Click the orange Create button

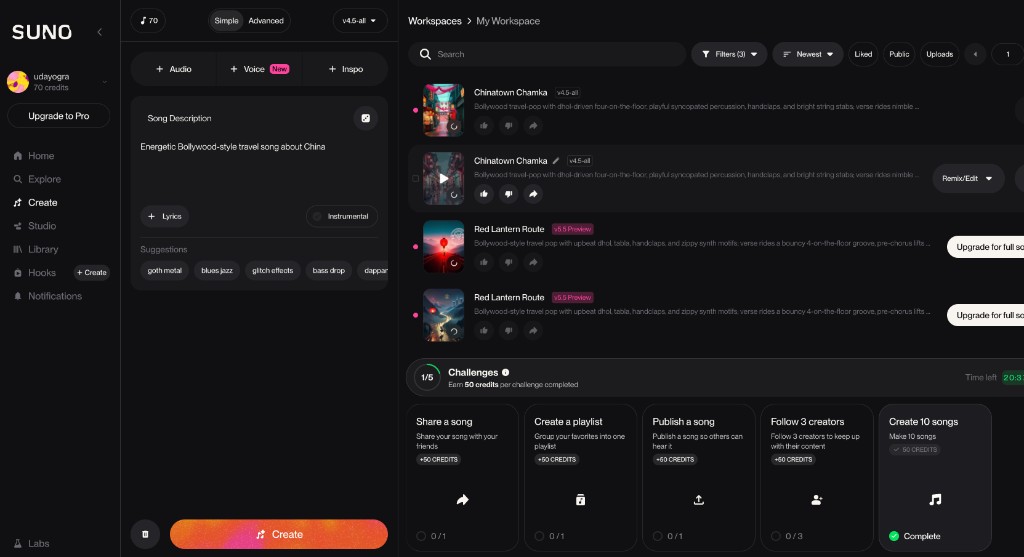point(279,534)
